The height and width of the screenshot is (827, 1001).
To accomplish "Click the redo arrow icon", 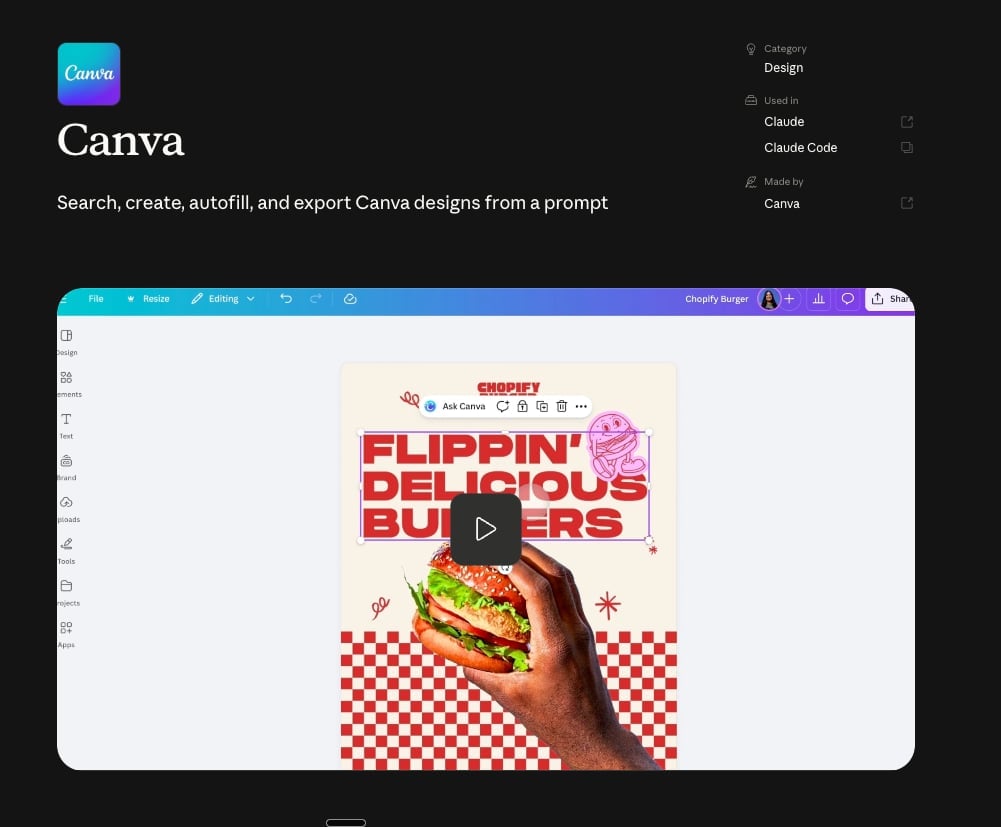I will 315,299.
